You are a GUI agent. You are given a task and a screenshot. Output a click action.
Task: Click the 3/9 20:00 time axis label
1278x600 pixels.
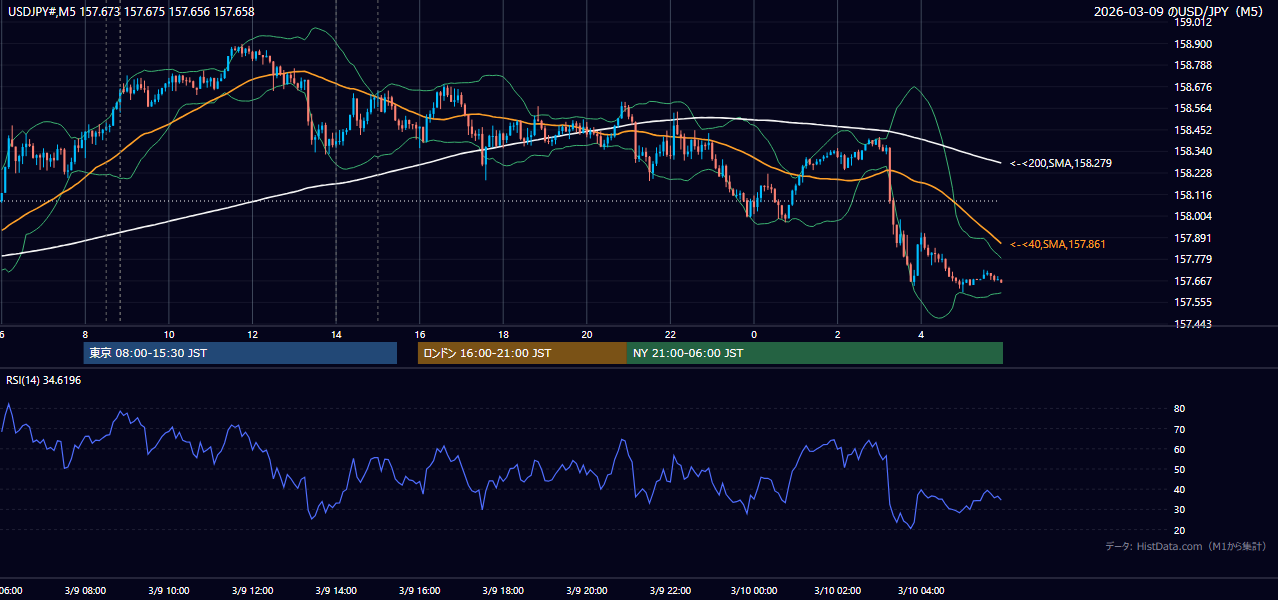[x=587, y=590]
